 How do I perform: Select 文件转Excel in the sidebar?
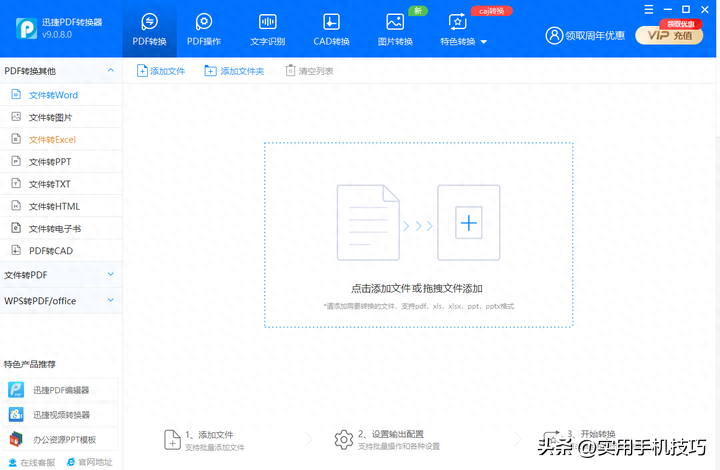click(61, 140)
